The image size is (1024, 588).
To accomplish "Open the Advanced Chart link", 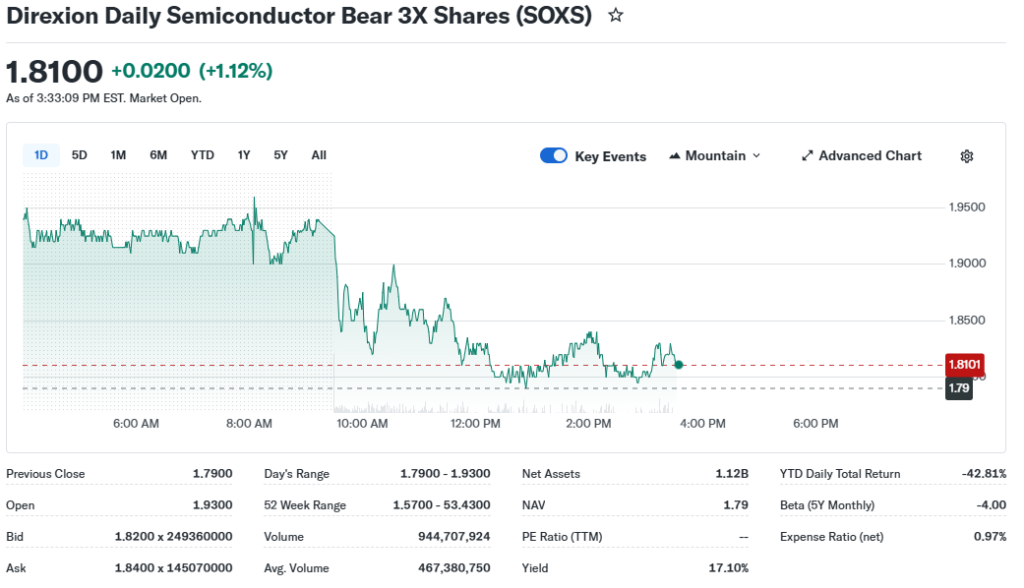I will coord(870,156).
